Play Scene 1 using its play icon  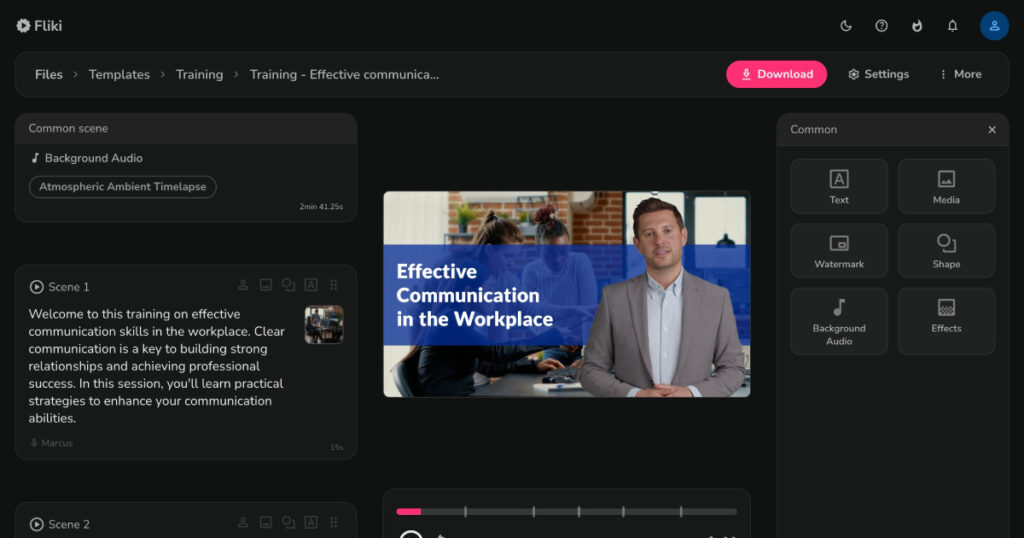tap(37, 287)
